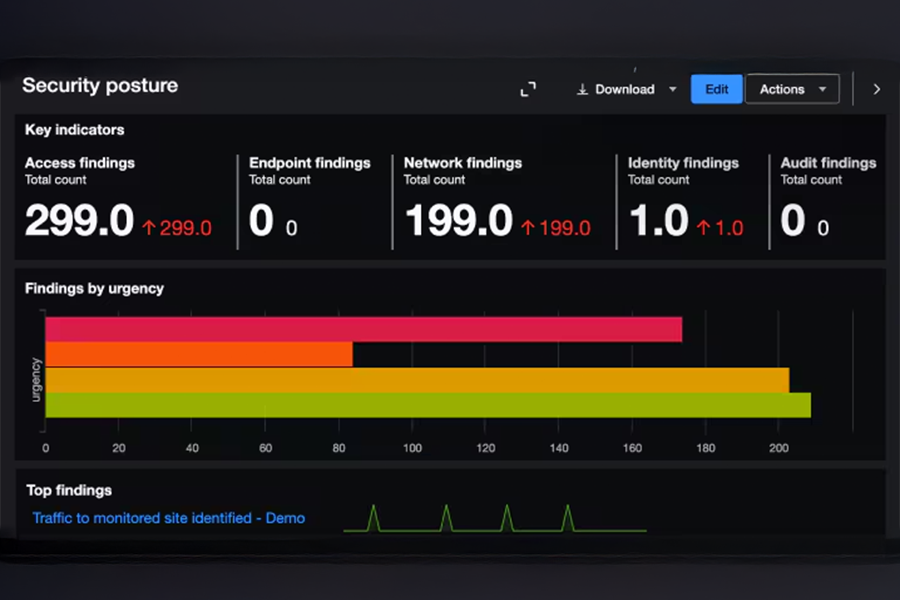The width and height of the screenshot is (900, 600).
Task: Click the fullscreen expand icon
Action: tap(528, 89)
